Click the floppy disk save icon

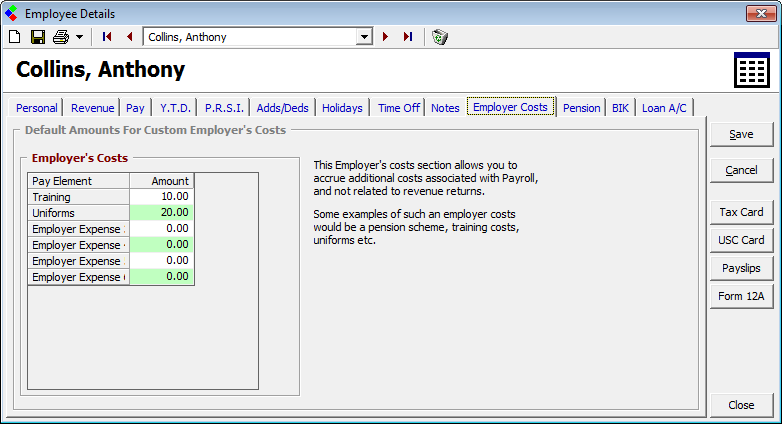[37, 37]
